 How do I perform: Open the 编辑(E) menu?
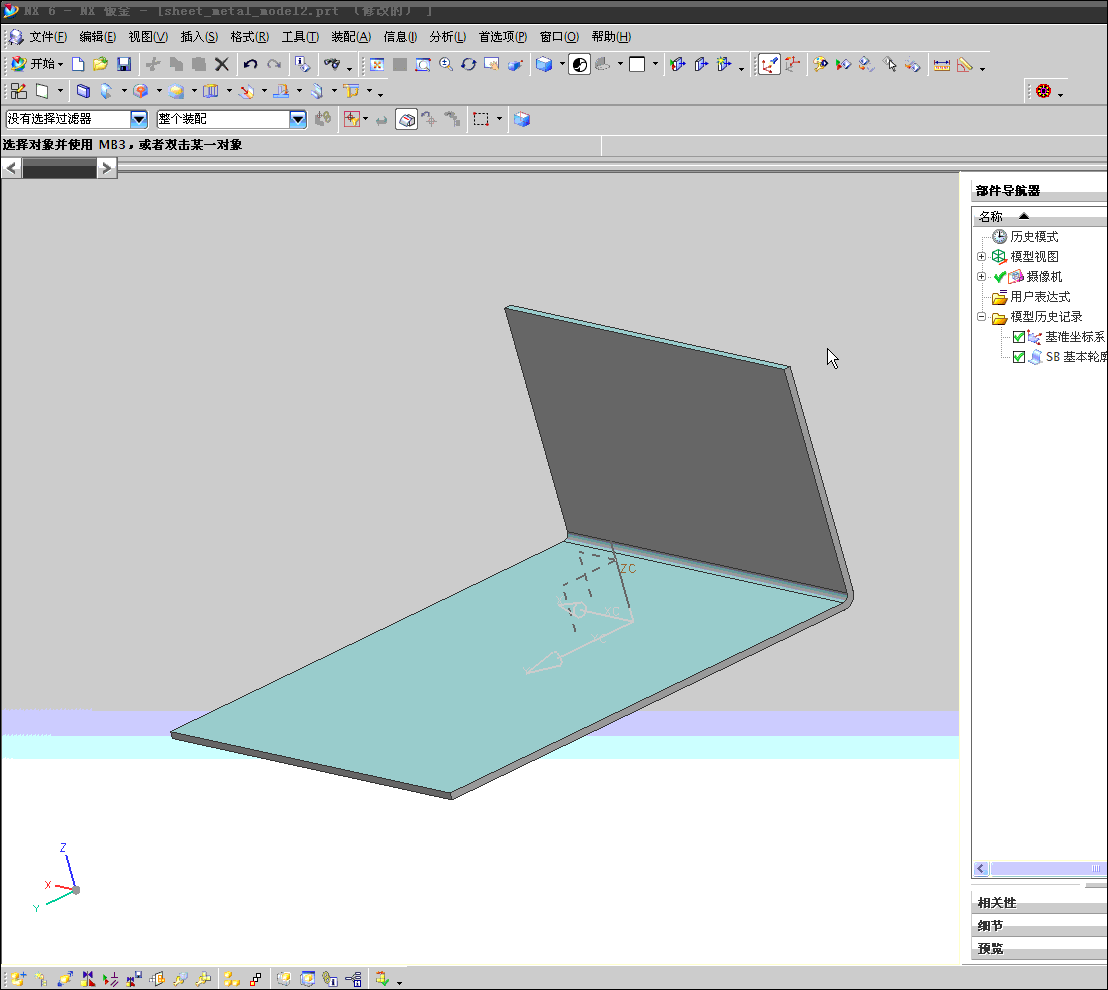(98, 37)
